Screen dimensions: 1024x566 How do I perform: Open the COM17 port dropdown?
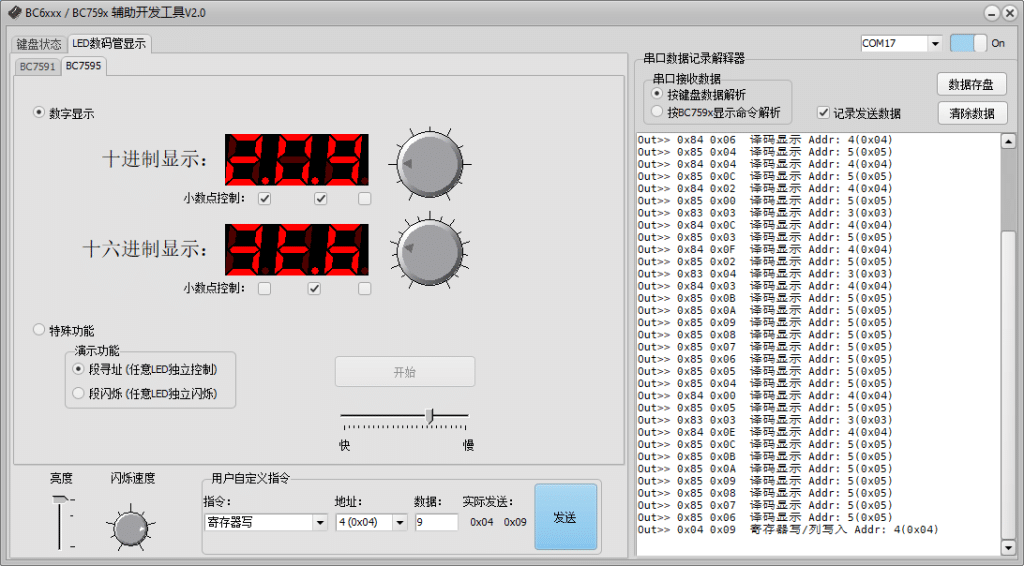934,44
